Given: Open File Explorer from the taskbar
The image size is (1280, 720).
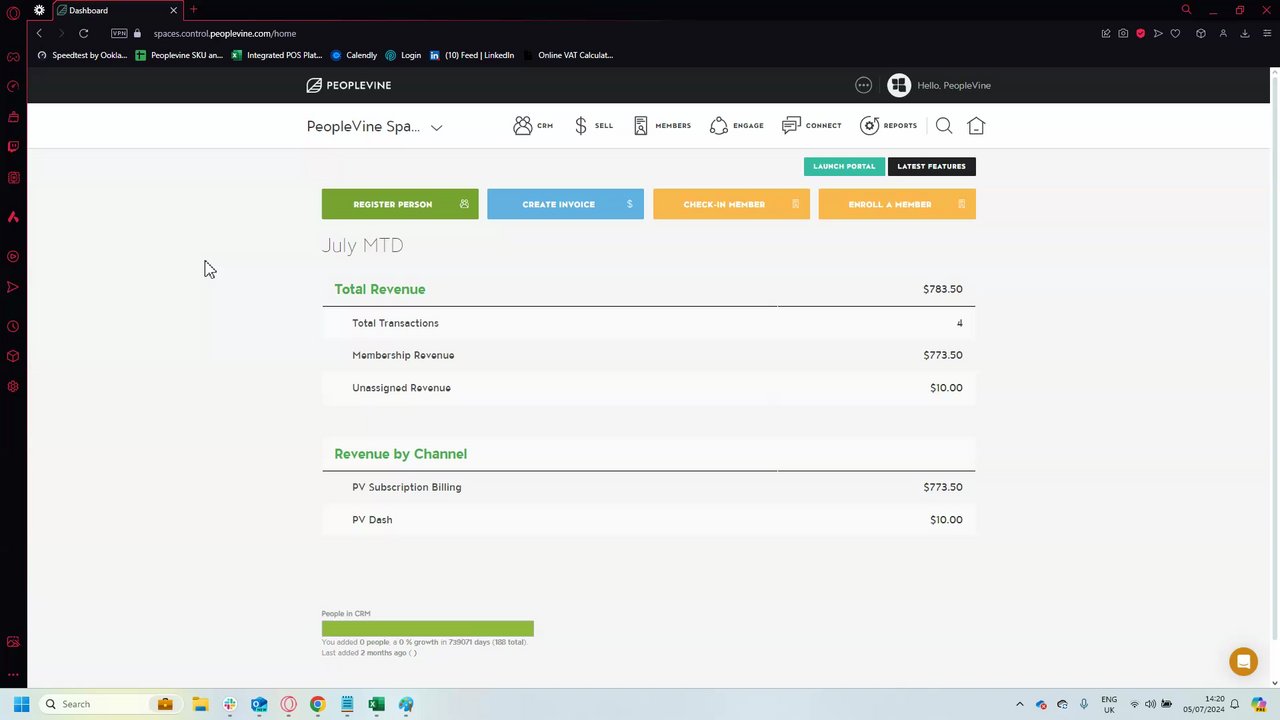Looking at the screenshot, I should point(200,704).
